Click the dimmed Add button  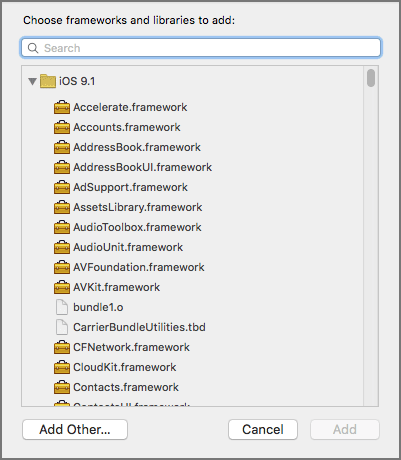[x=345, y=429]
